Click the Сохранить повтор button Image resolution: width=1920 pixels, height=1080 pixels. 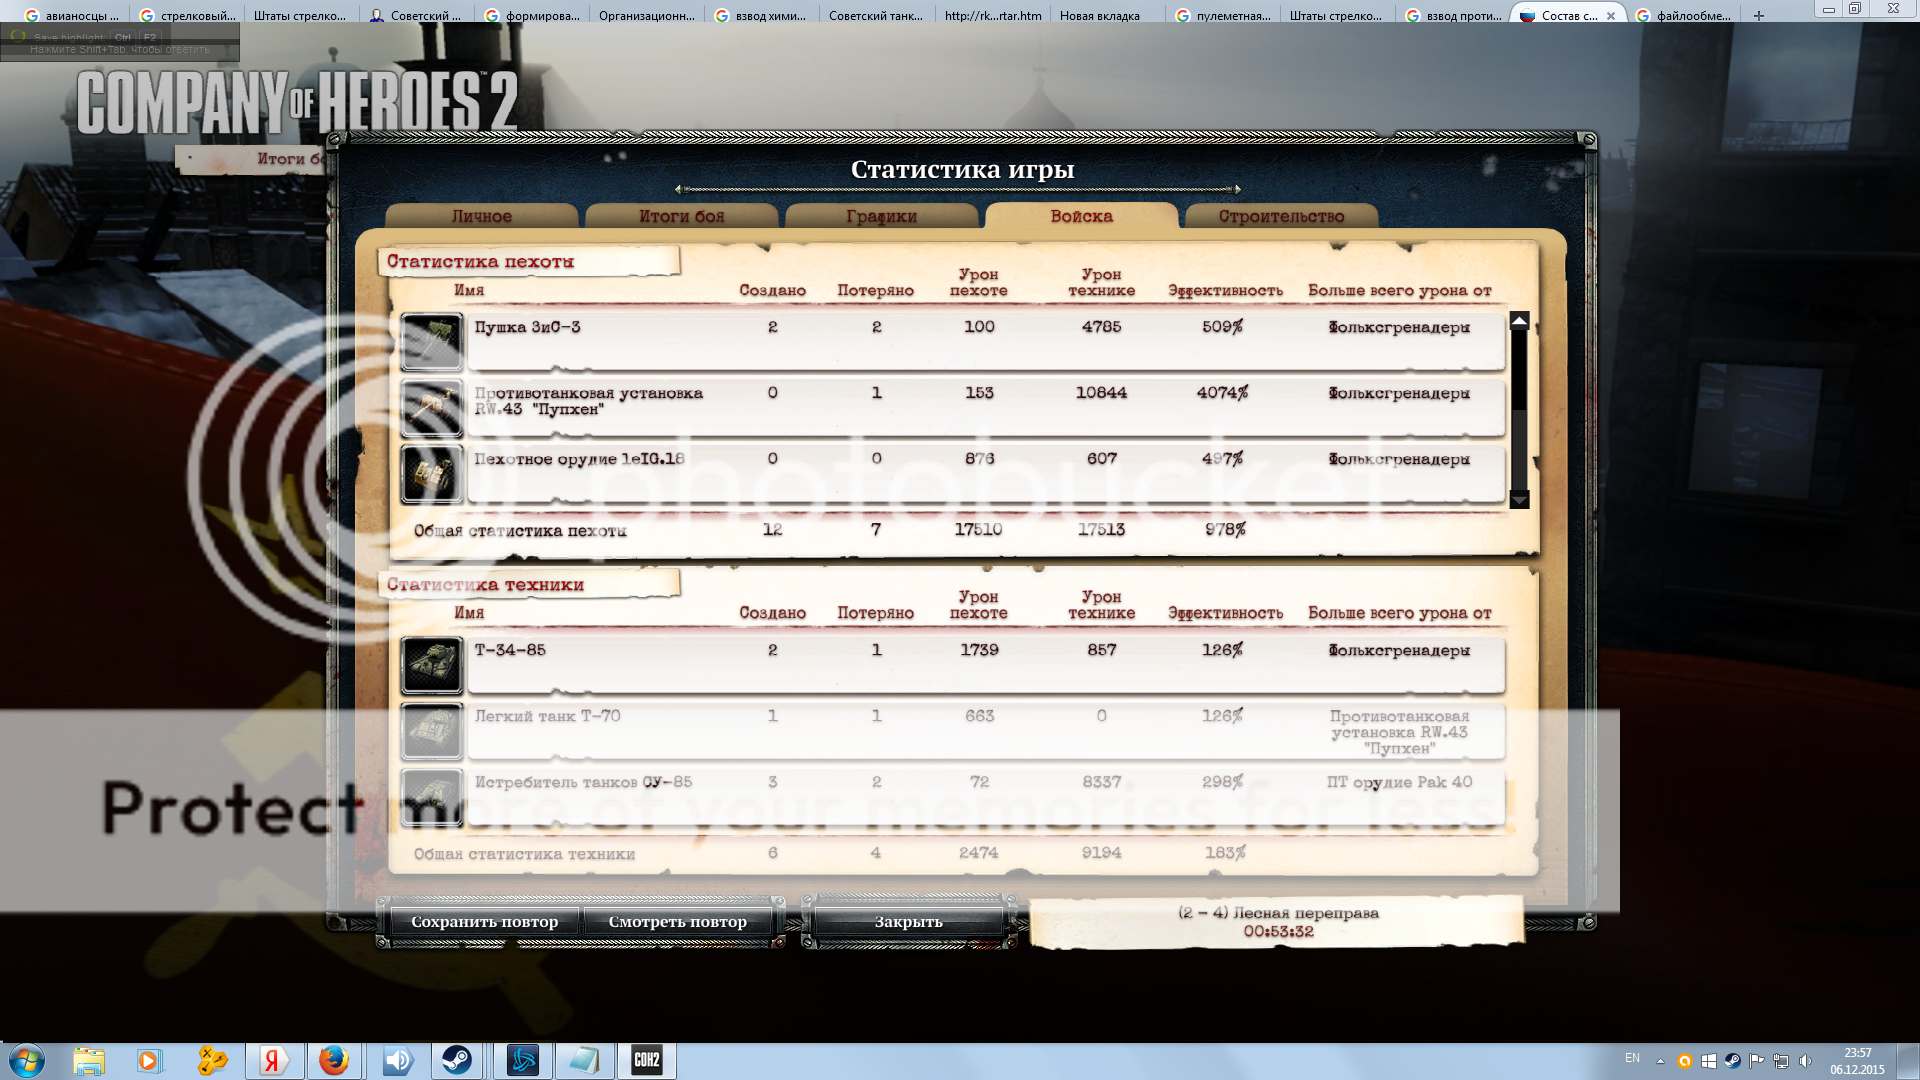click(484, 922)
